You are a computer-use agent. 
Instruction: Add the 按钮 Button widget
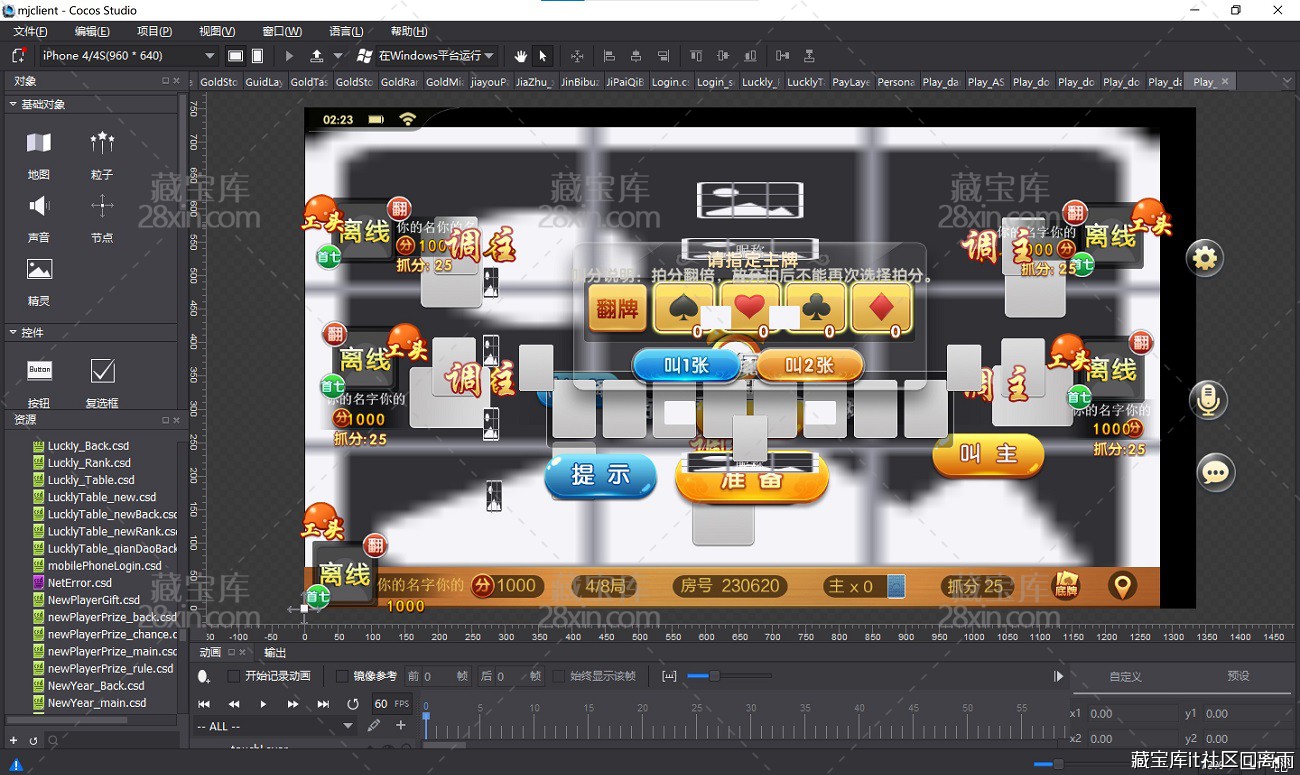[x=39, y=371]
